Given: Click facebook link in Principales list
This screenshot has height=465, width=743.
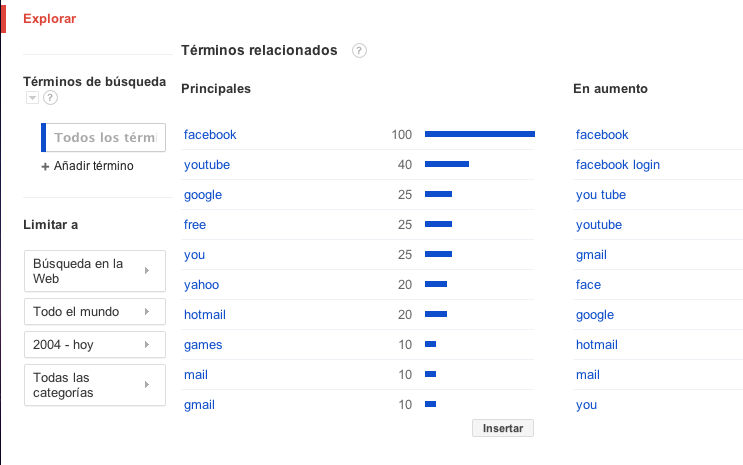Looking at the screenshot, I should point(210,135).
